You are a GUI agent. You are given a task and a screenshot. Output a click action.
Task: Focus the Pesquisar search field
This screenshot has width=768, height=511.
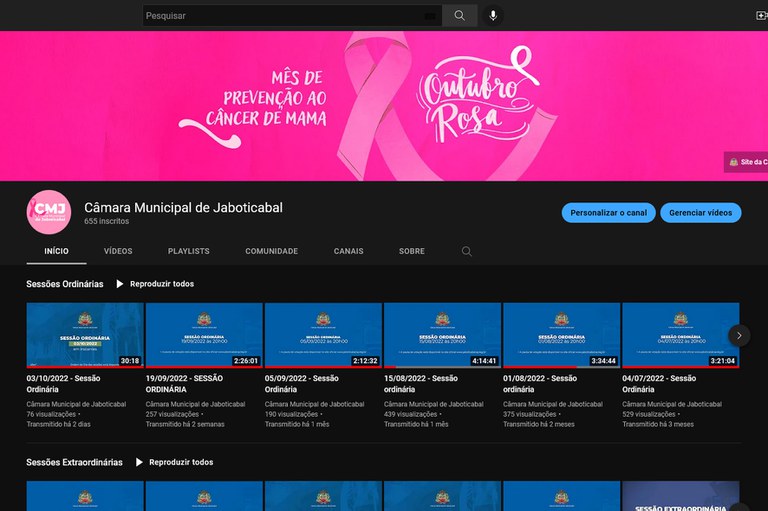pyautogui.click(x=292, y=16)
